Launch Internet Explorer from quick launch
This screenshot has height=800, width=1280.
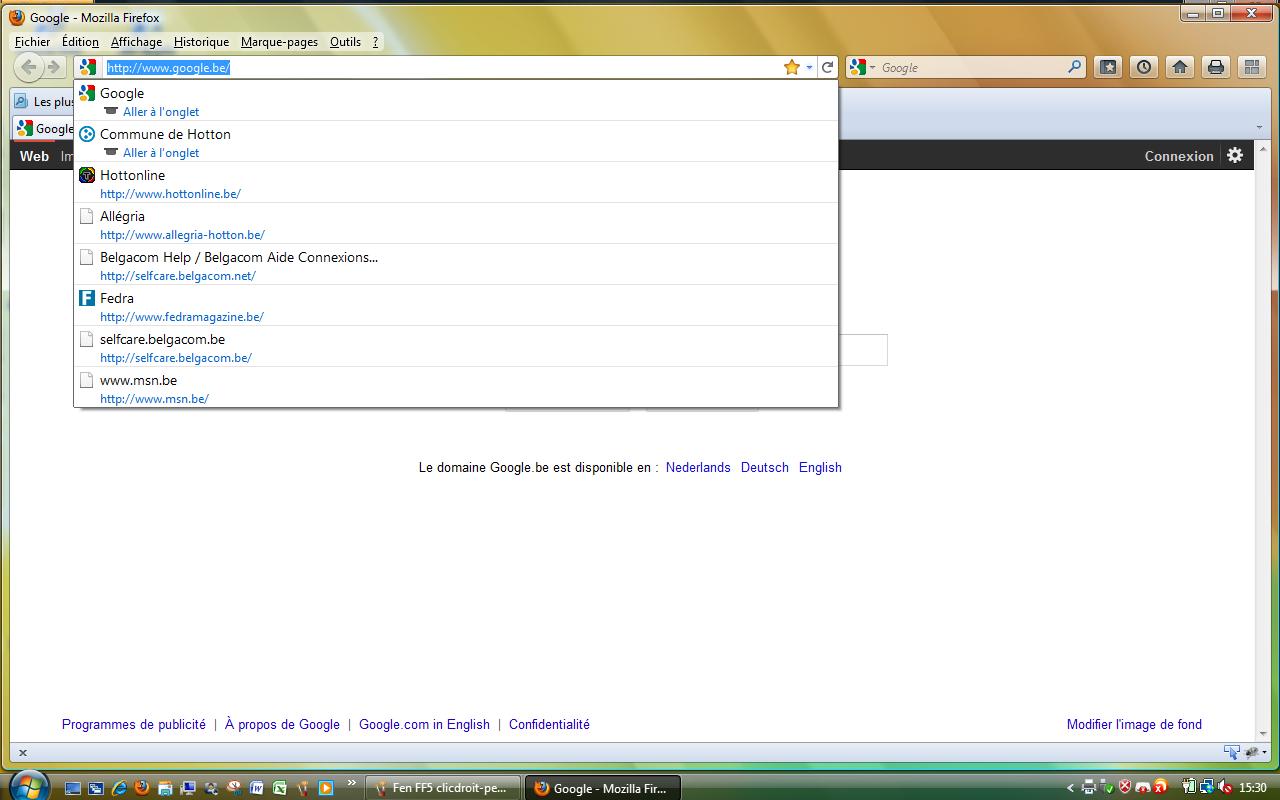coord(118,788)
